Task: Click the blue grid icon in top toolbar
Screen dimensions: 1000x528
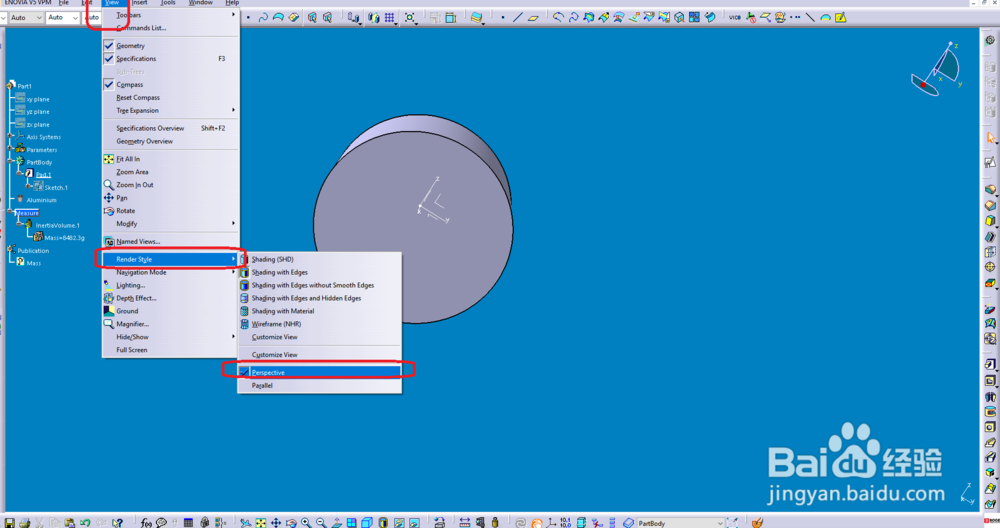Action: 389,17
